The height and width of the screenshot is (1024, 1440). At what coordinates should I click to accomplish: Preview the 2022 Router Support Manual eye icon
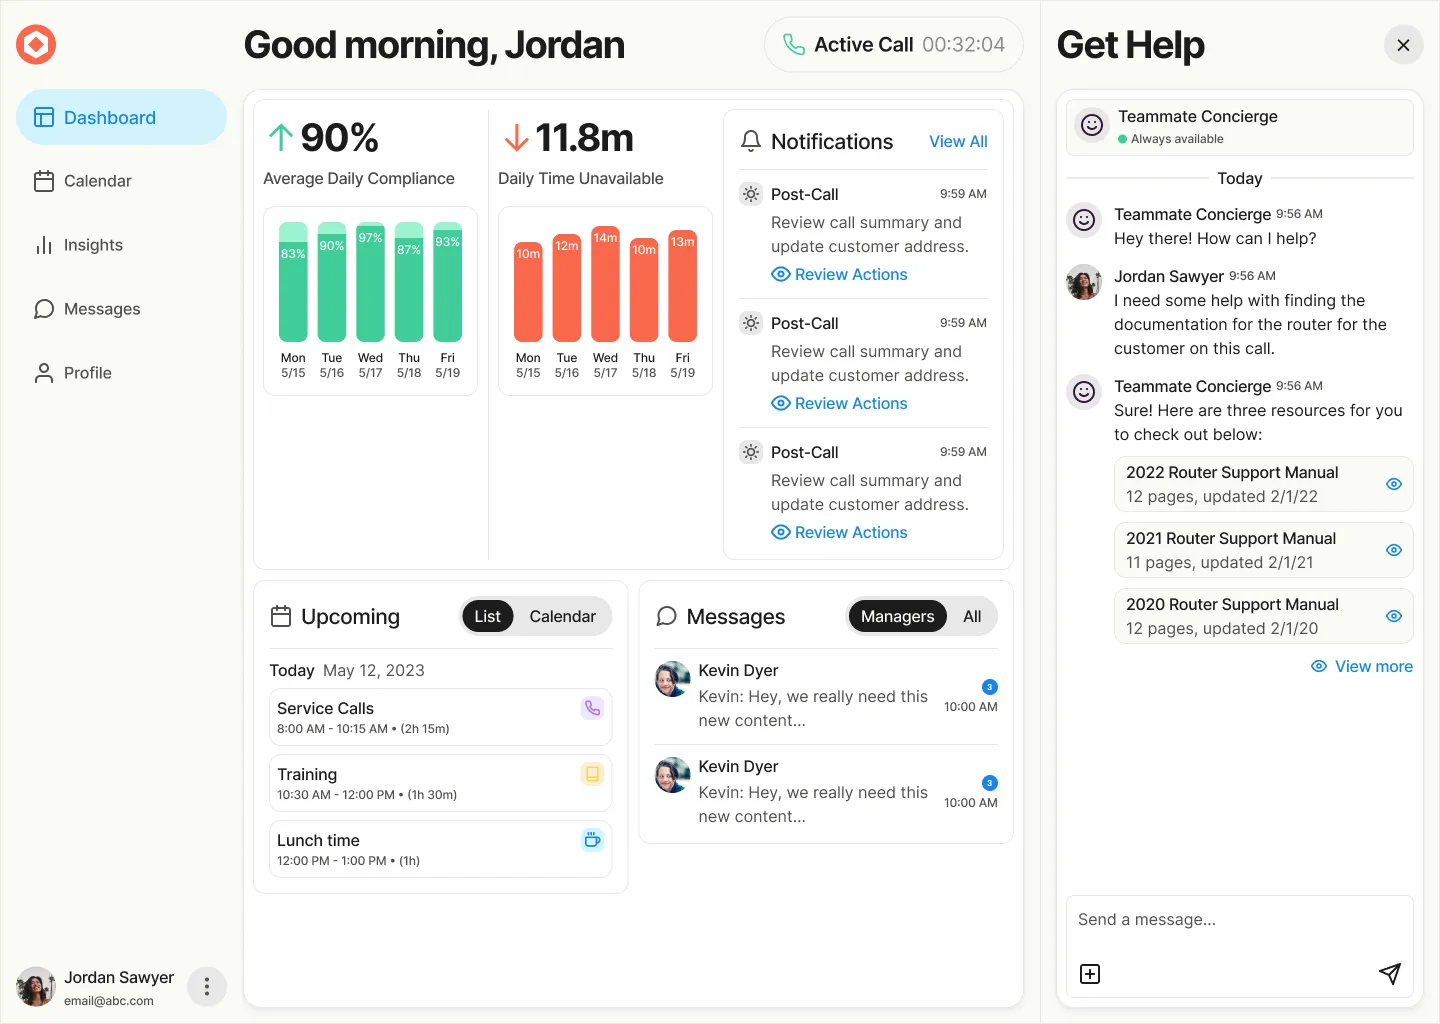tap(1393, 484)
